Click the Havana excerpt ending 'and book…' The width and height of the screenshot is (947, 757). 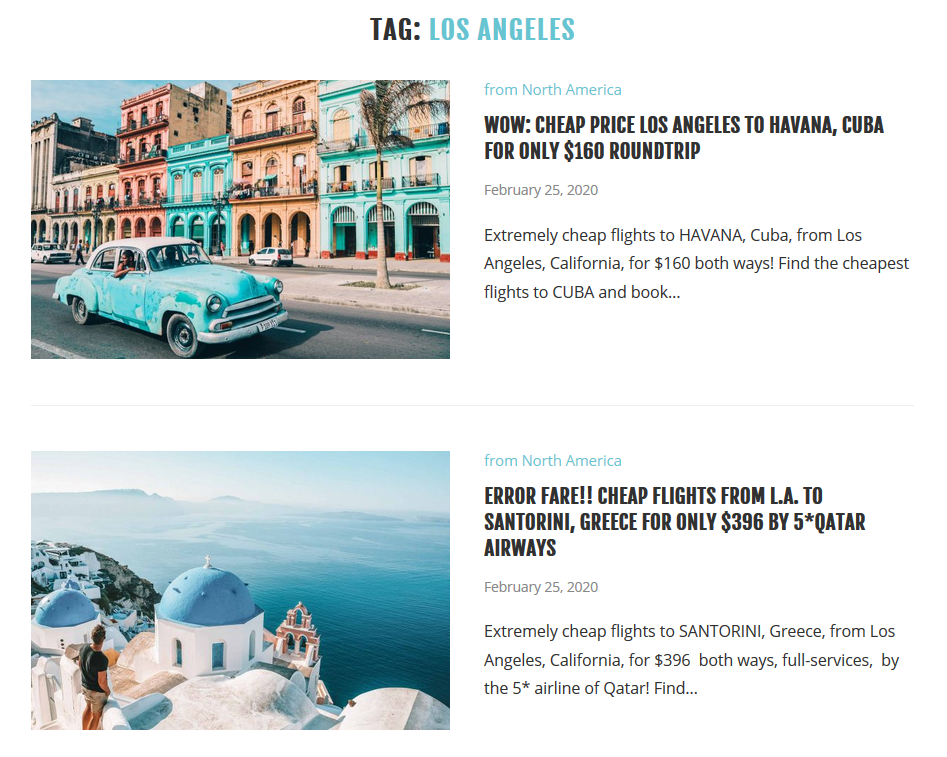point(696,263)
